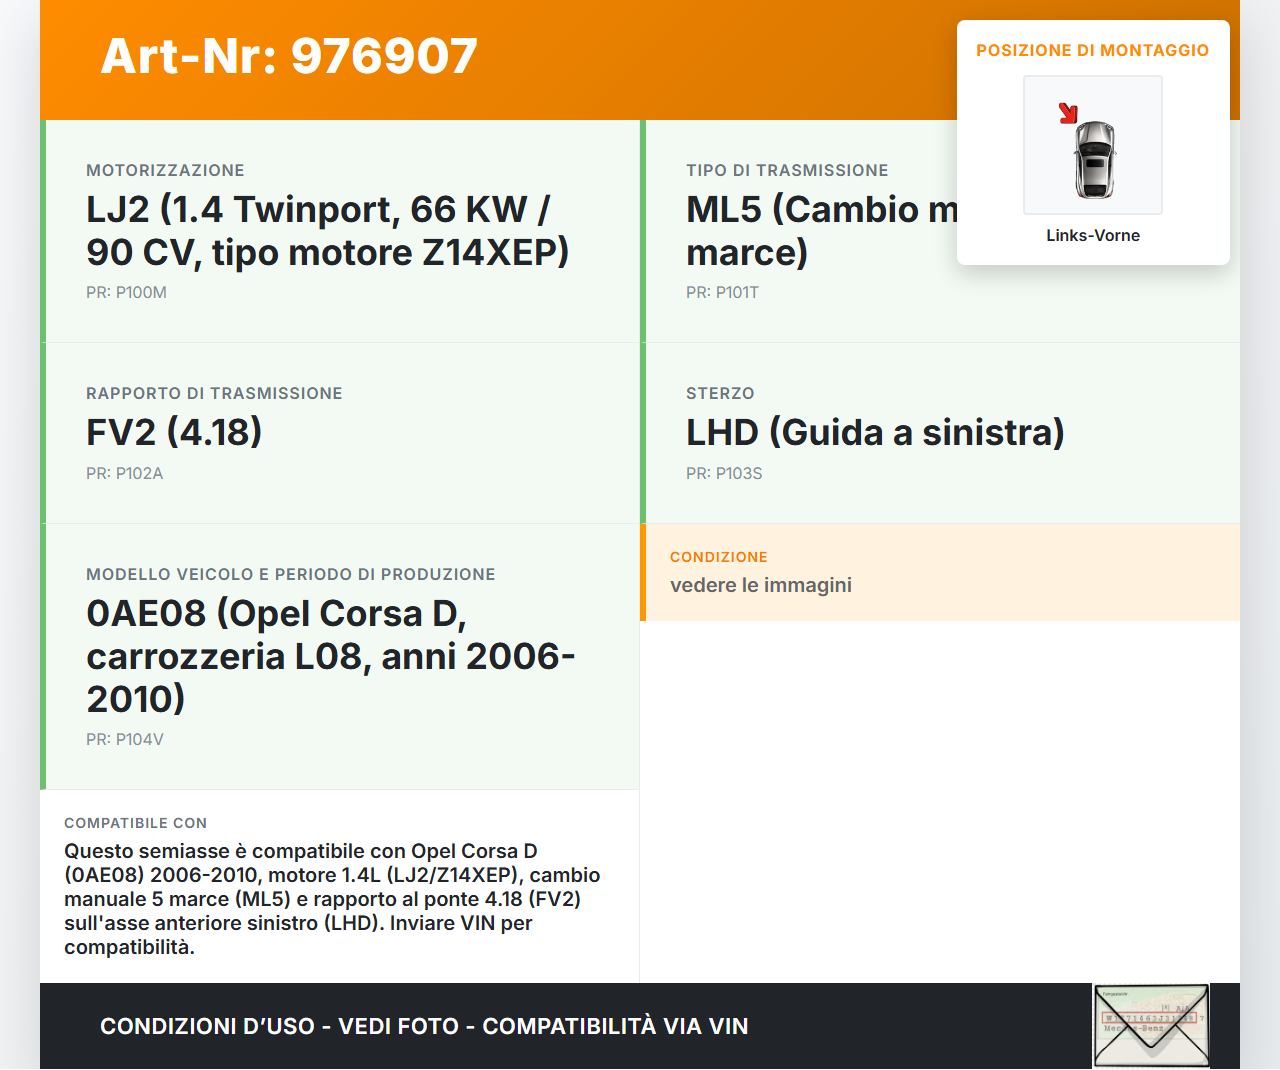Click the green bar beside MOTORIZZAZIONE
The image size is (1280, 1070).
coord(42,230)
